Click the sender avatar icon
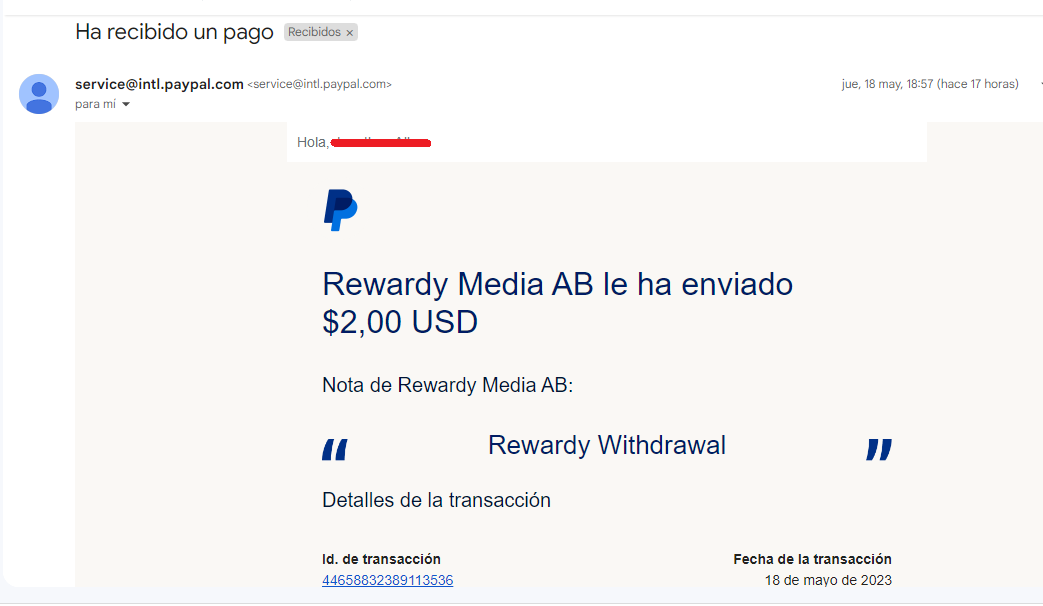This screenshot has width=1043, height=606. 39,94
